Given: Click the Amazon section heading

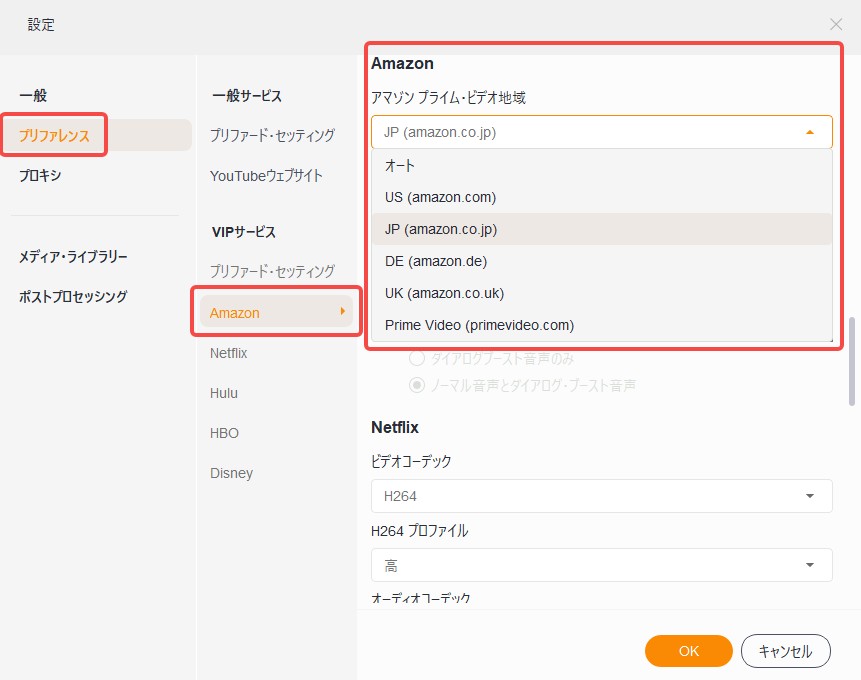Looking at the screenshot, I should [x=402, y=64].
